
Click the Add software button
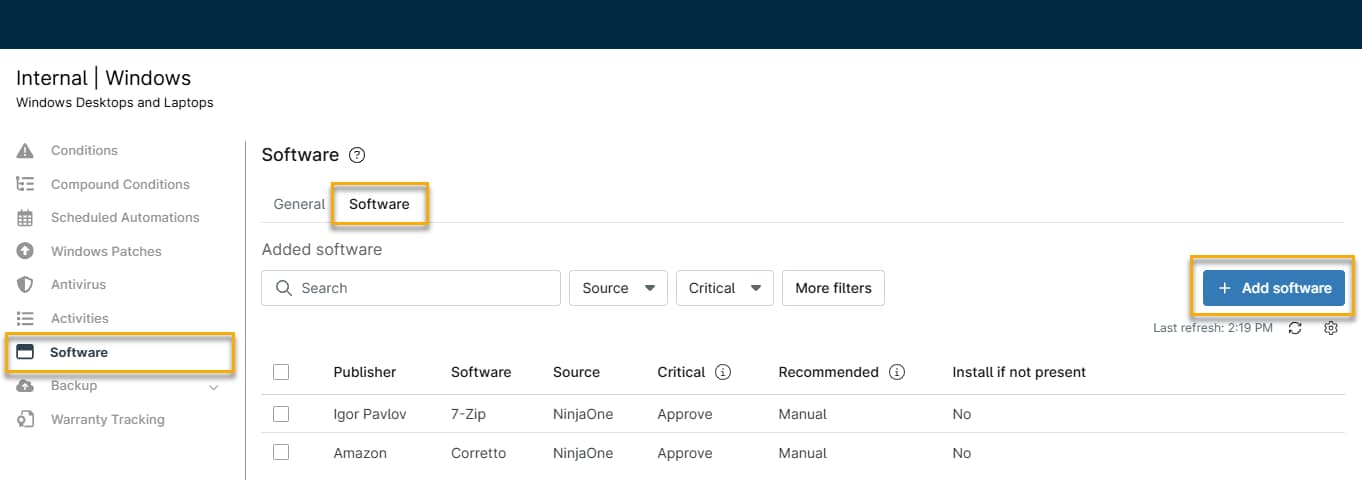click(1273, 288)
